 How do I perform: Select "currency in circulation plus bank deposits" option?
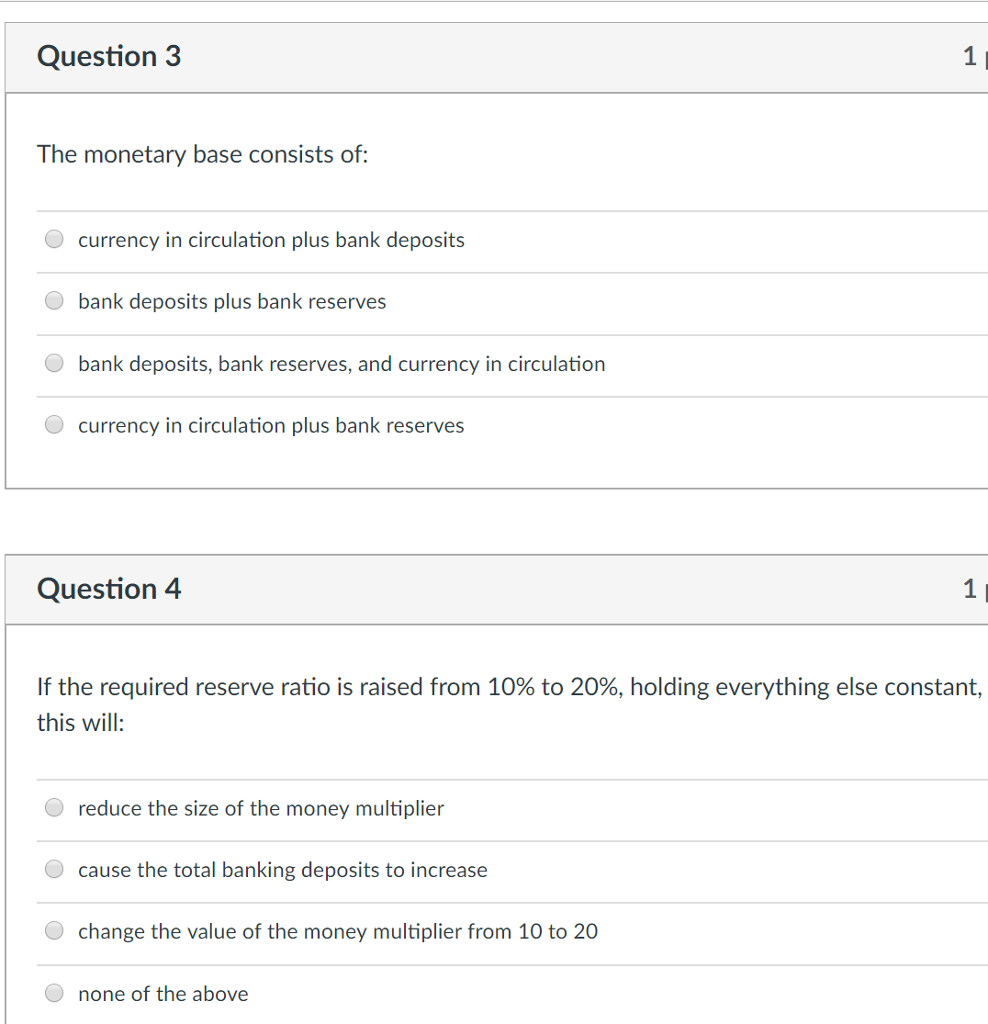54,238
